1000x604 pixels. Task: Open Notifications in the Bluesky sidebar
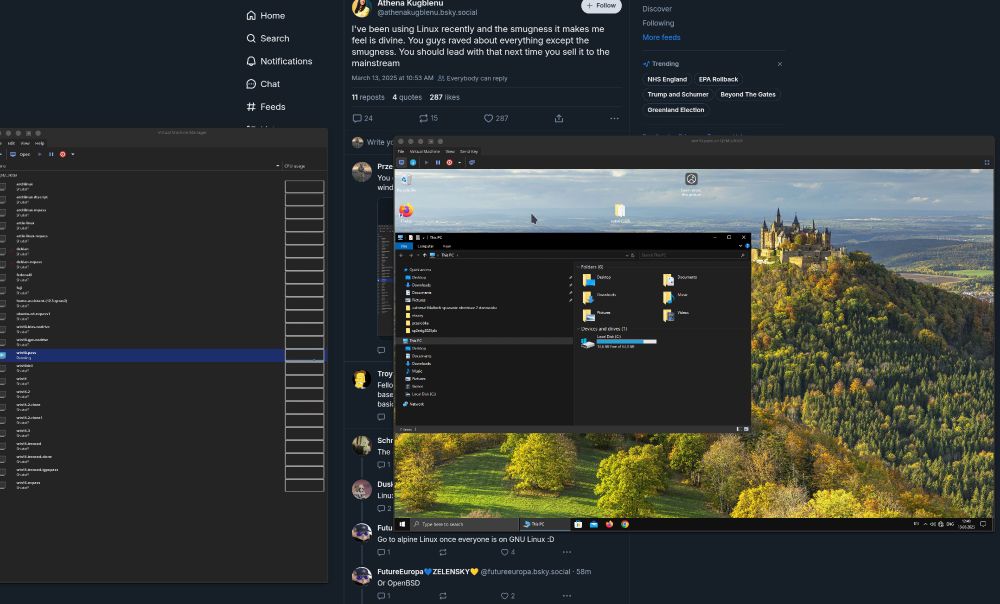point(279,61)
